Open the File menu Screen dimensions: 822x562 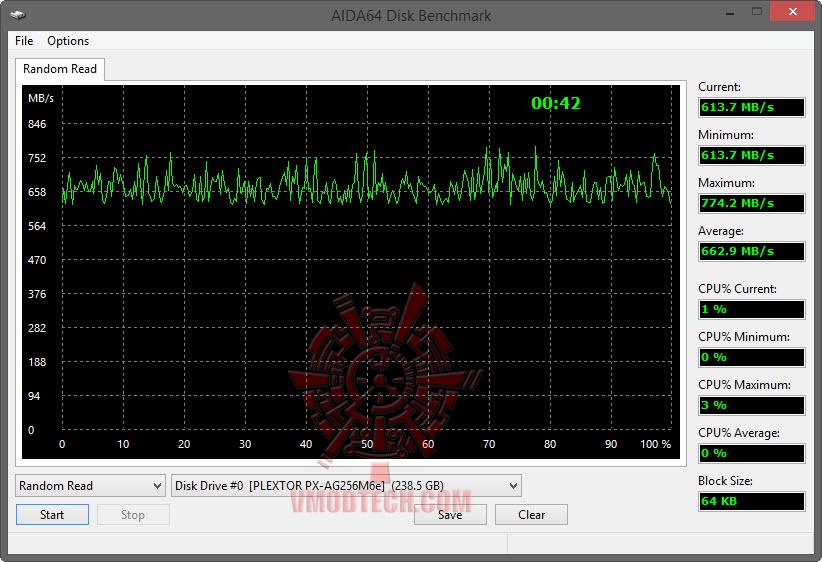[x=24, y=41]
